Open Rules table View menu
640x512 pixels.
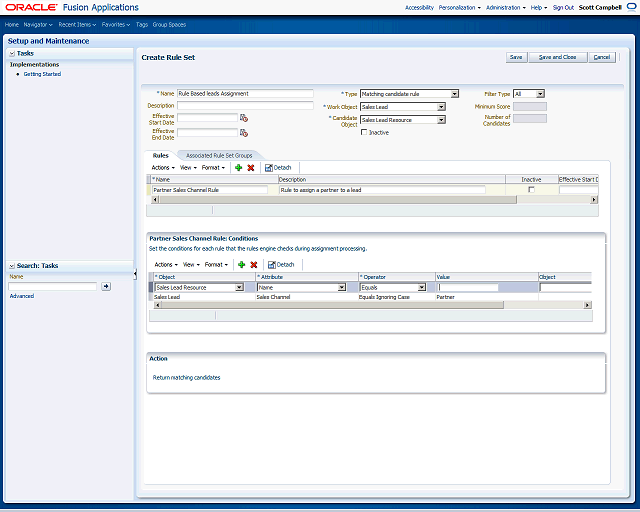click(x=189, y=167)
